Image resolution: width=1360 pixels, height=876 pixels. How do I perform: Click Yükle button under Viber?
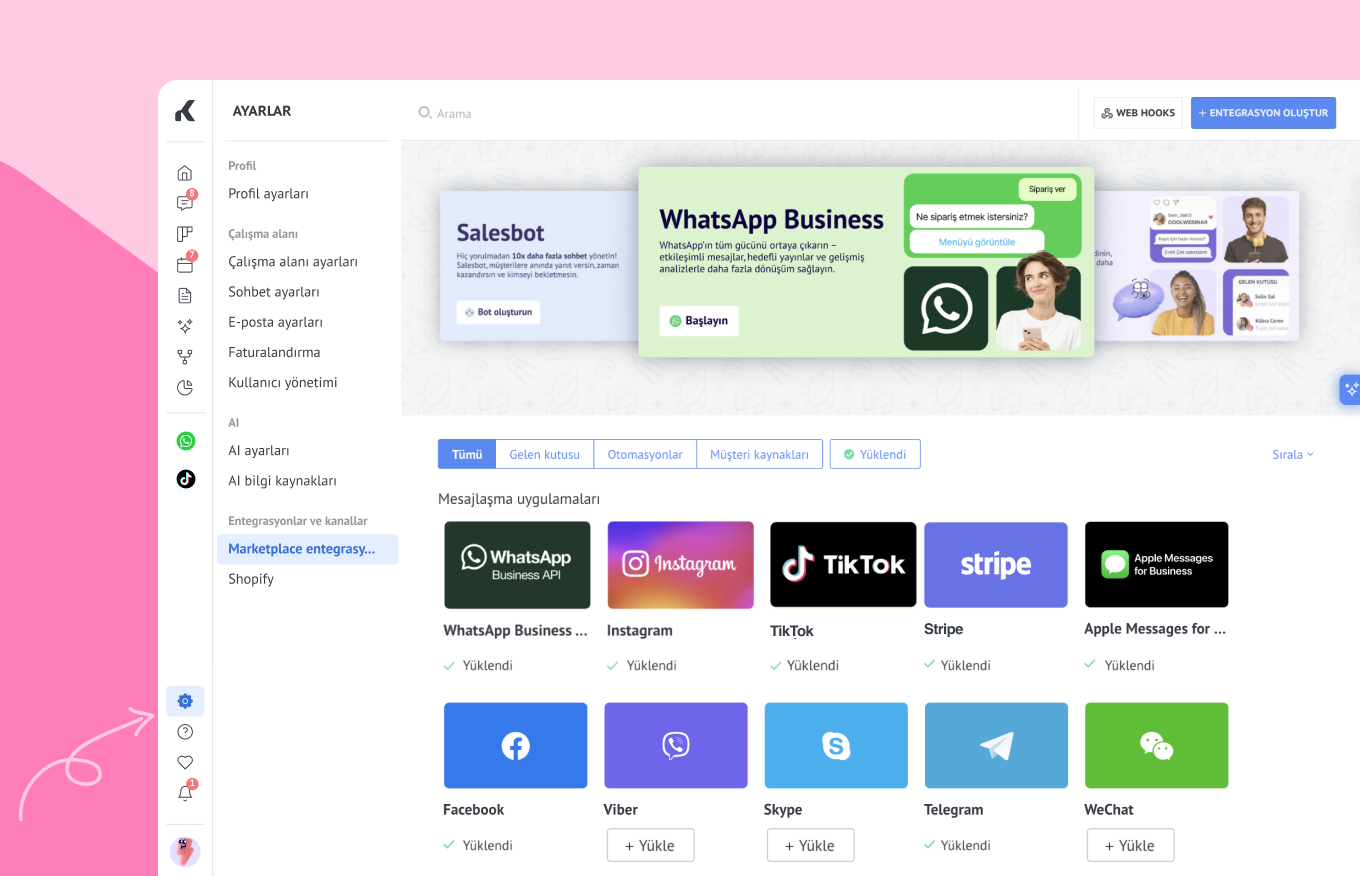650,845
